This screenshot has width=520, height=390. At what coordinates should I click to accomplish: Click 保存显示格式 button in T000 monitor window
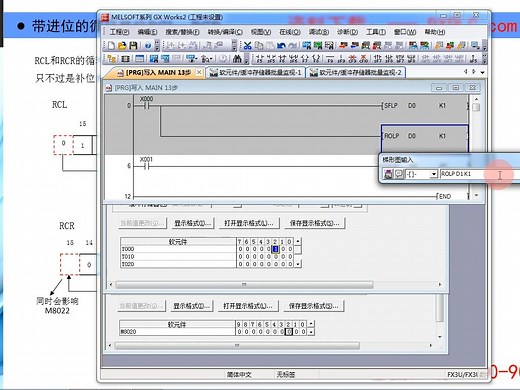[314, 223]
